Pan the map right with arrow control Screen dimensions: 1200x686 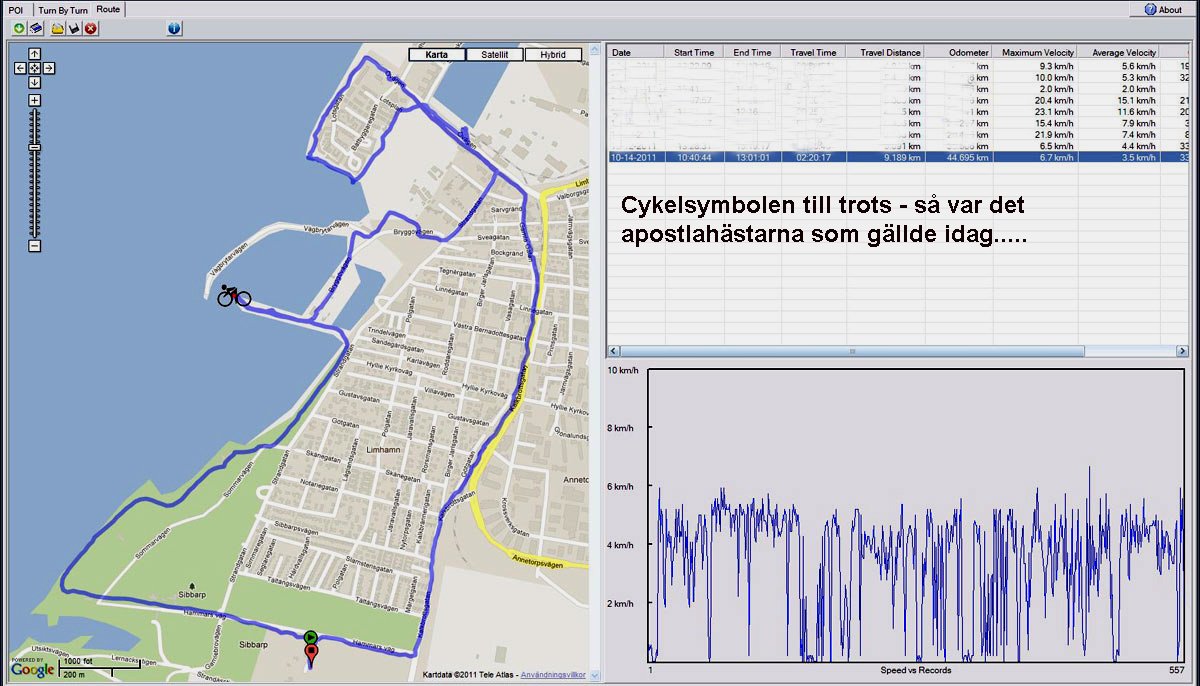tap(48, 68)
